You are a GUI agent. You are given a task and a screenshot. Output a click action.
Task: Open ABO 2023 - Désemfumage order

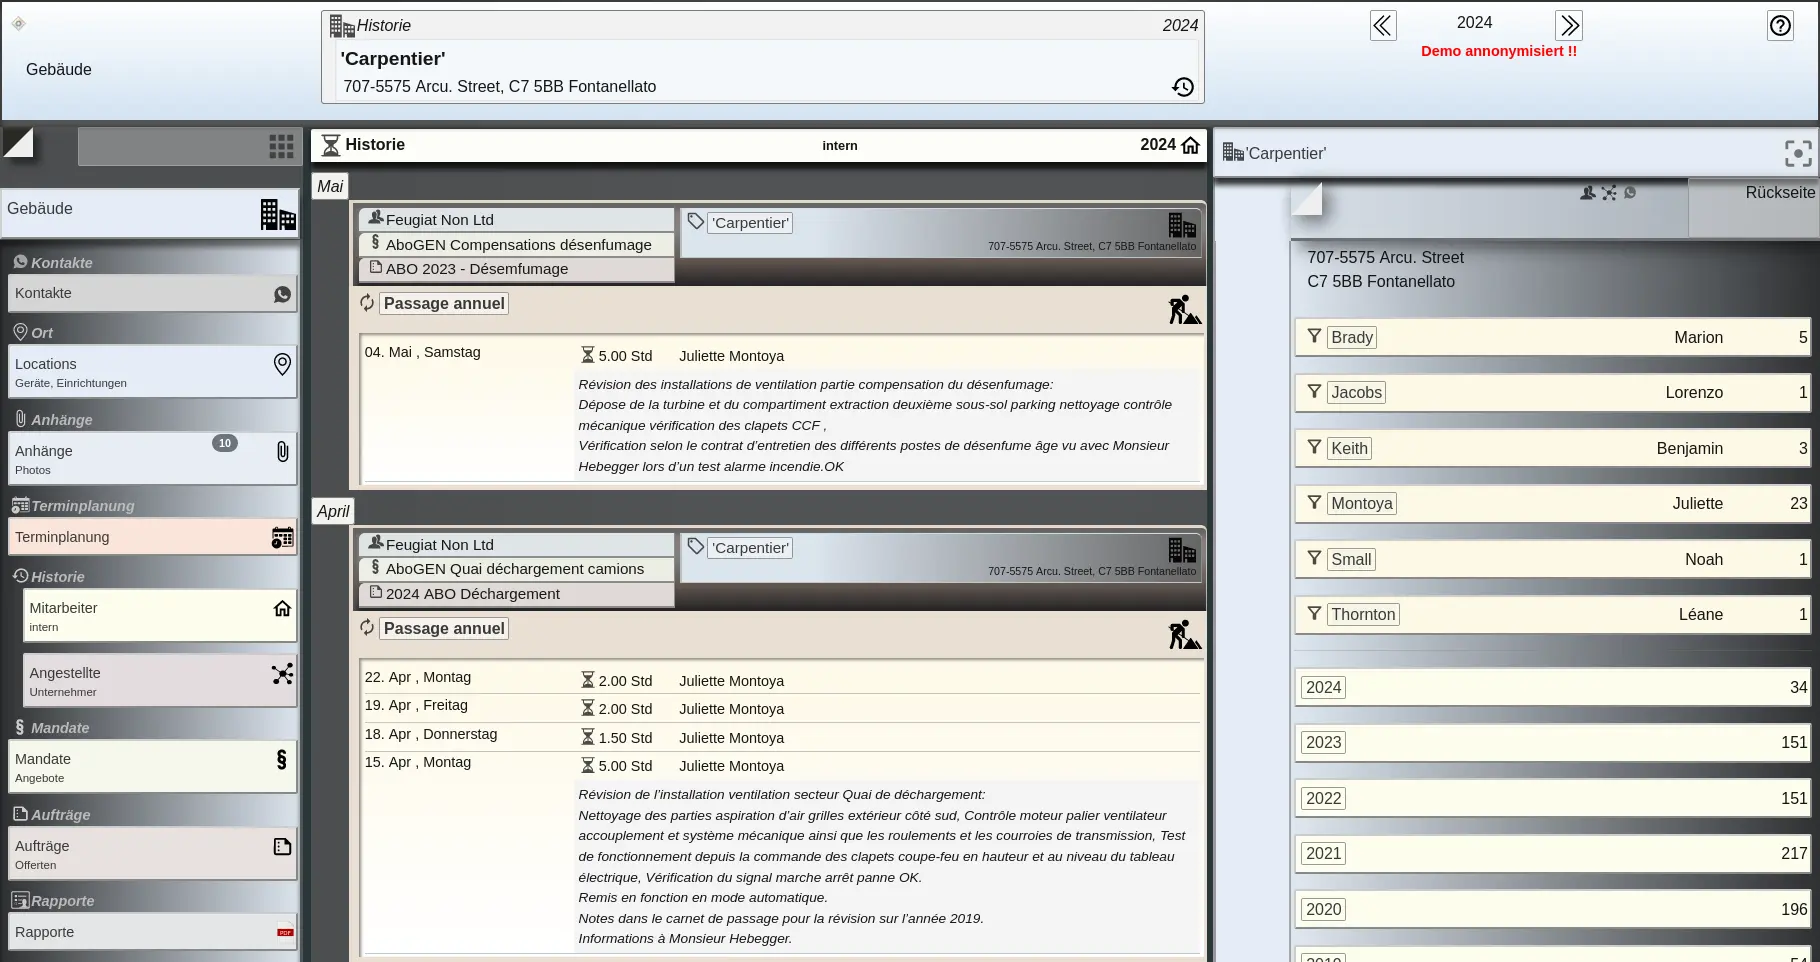[516, 269]
